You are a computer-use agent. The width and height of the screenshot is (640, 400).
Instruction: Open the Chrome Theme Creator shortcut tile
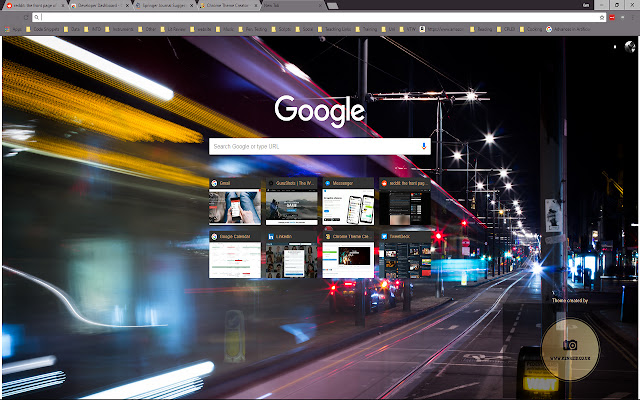coord(348,255)
